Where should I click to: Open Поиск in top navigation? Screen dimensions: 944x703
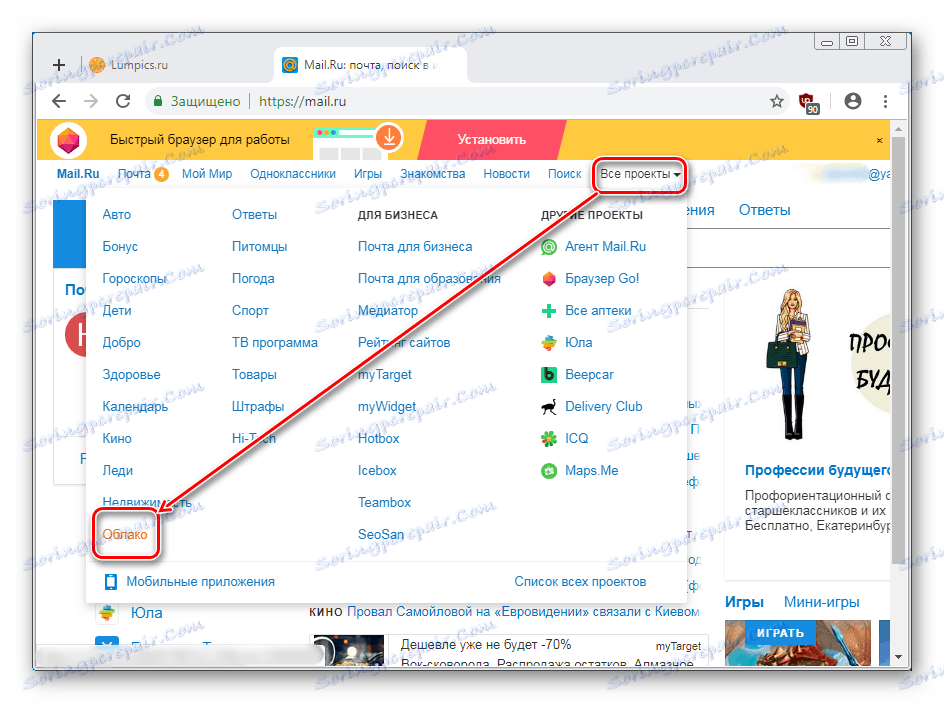click(x=564, y=174)
